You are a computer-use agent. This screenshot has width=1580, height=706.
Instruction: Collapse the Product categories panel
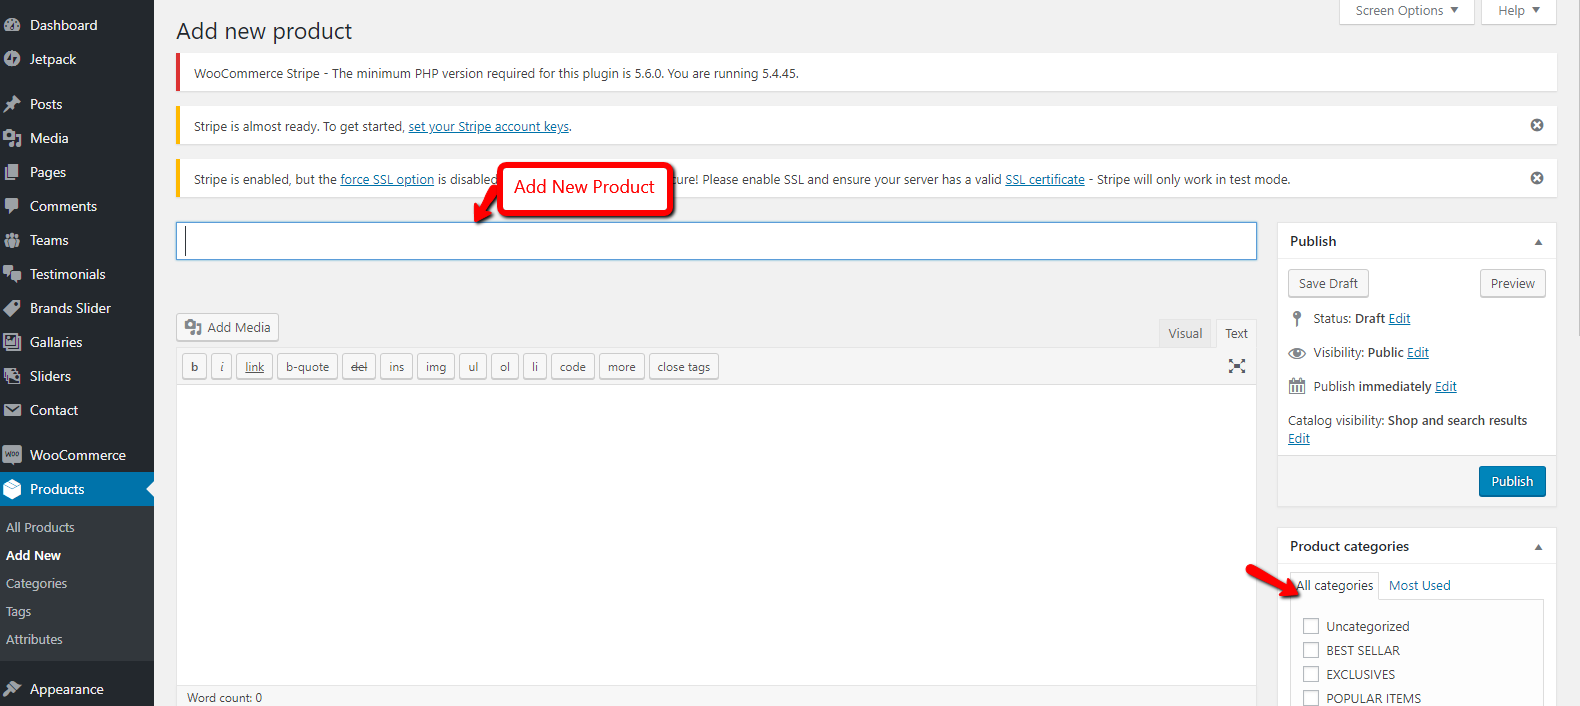tap(1538, 547)
